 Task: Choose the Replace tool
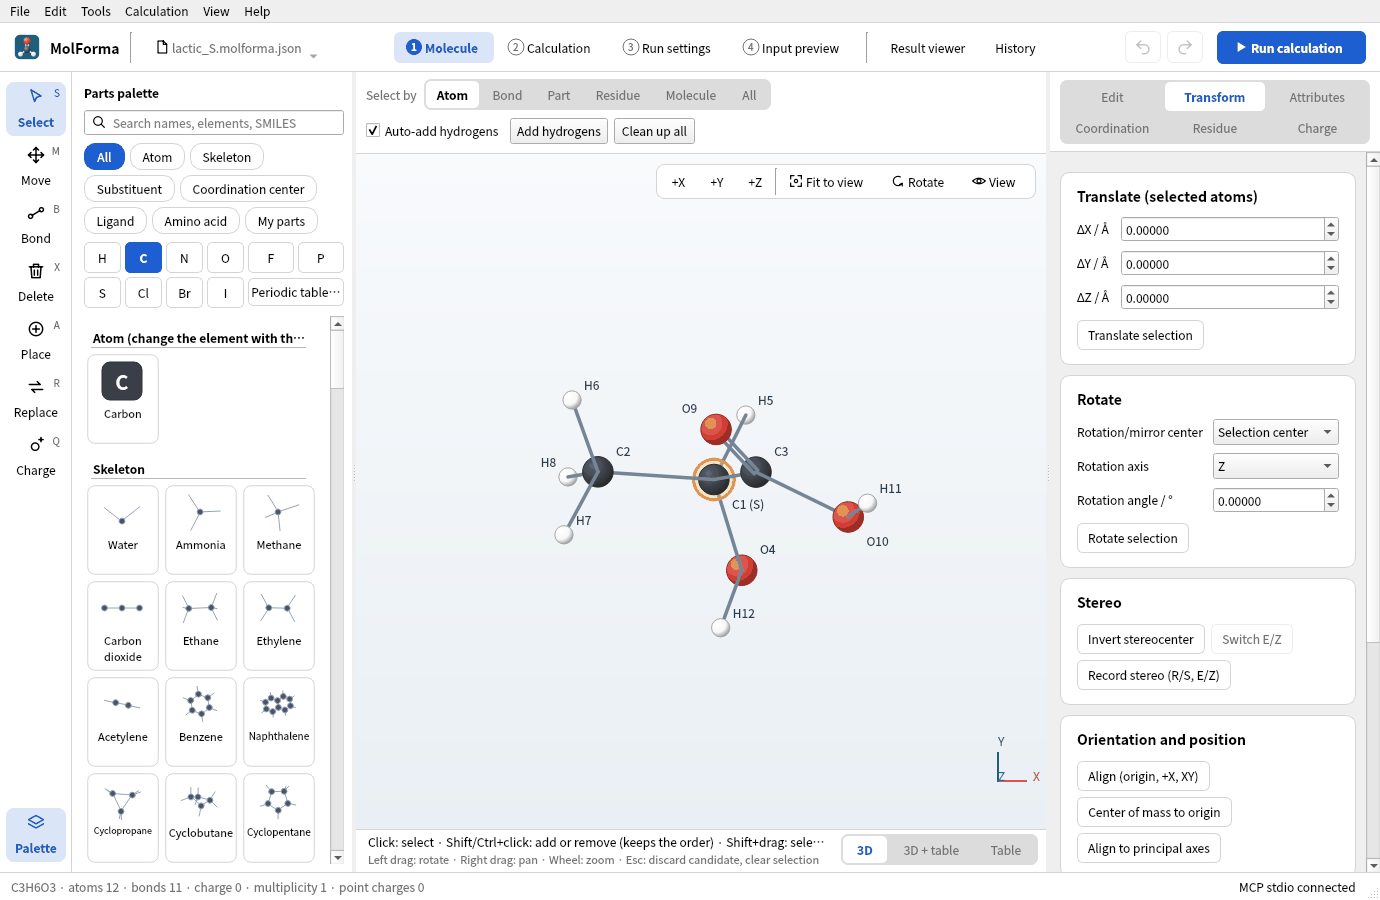(x=36, y=398)
